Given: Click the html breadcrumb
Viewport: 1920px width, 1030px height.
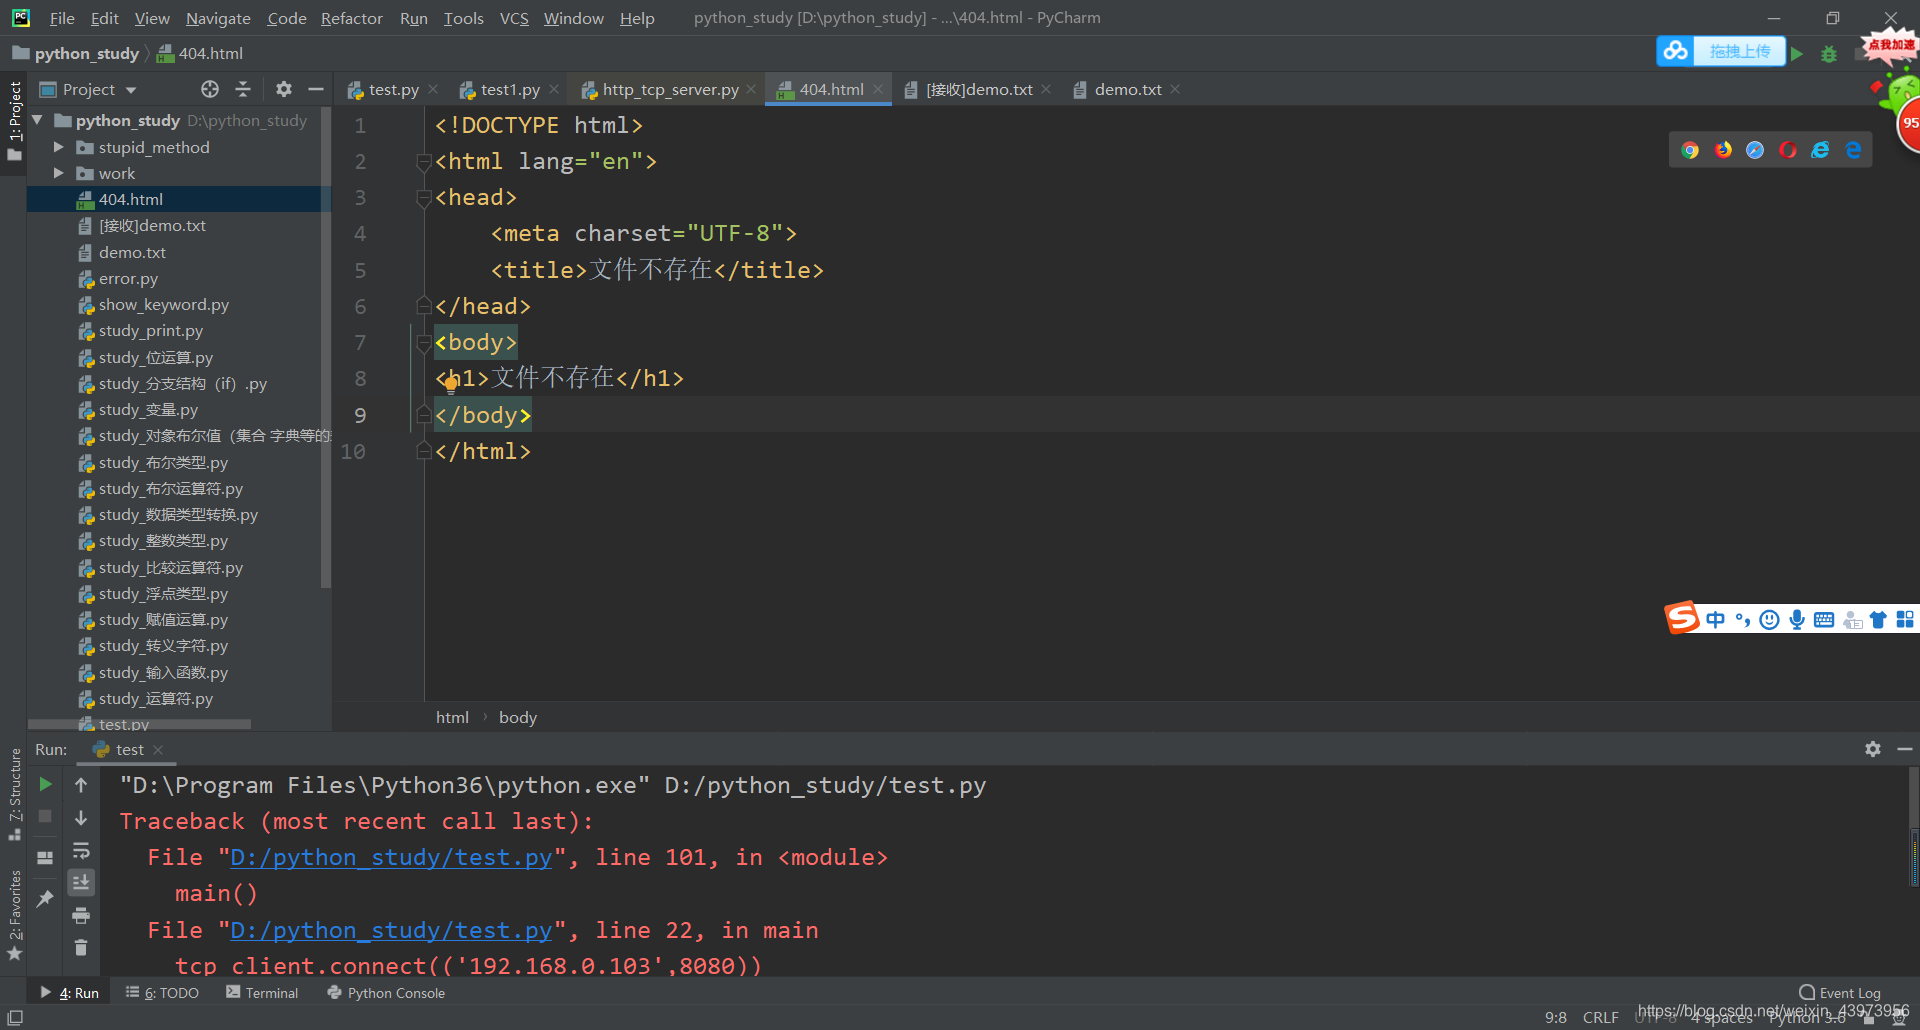Looking at the screenshot, I should (x=452, y=717).
